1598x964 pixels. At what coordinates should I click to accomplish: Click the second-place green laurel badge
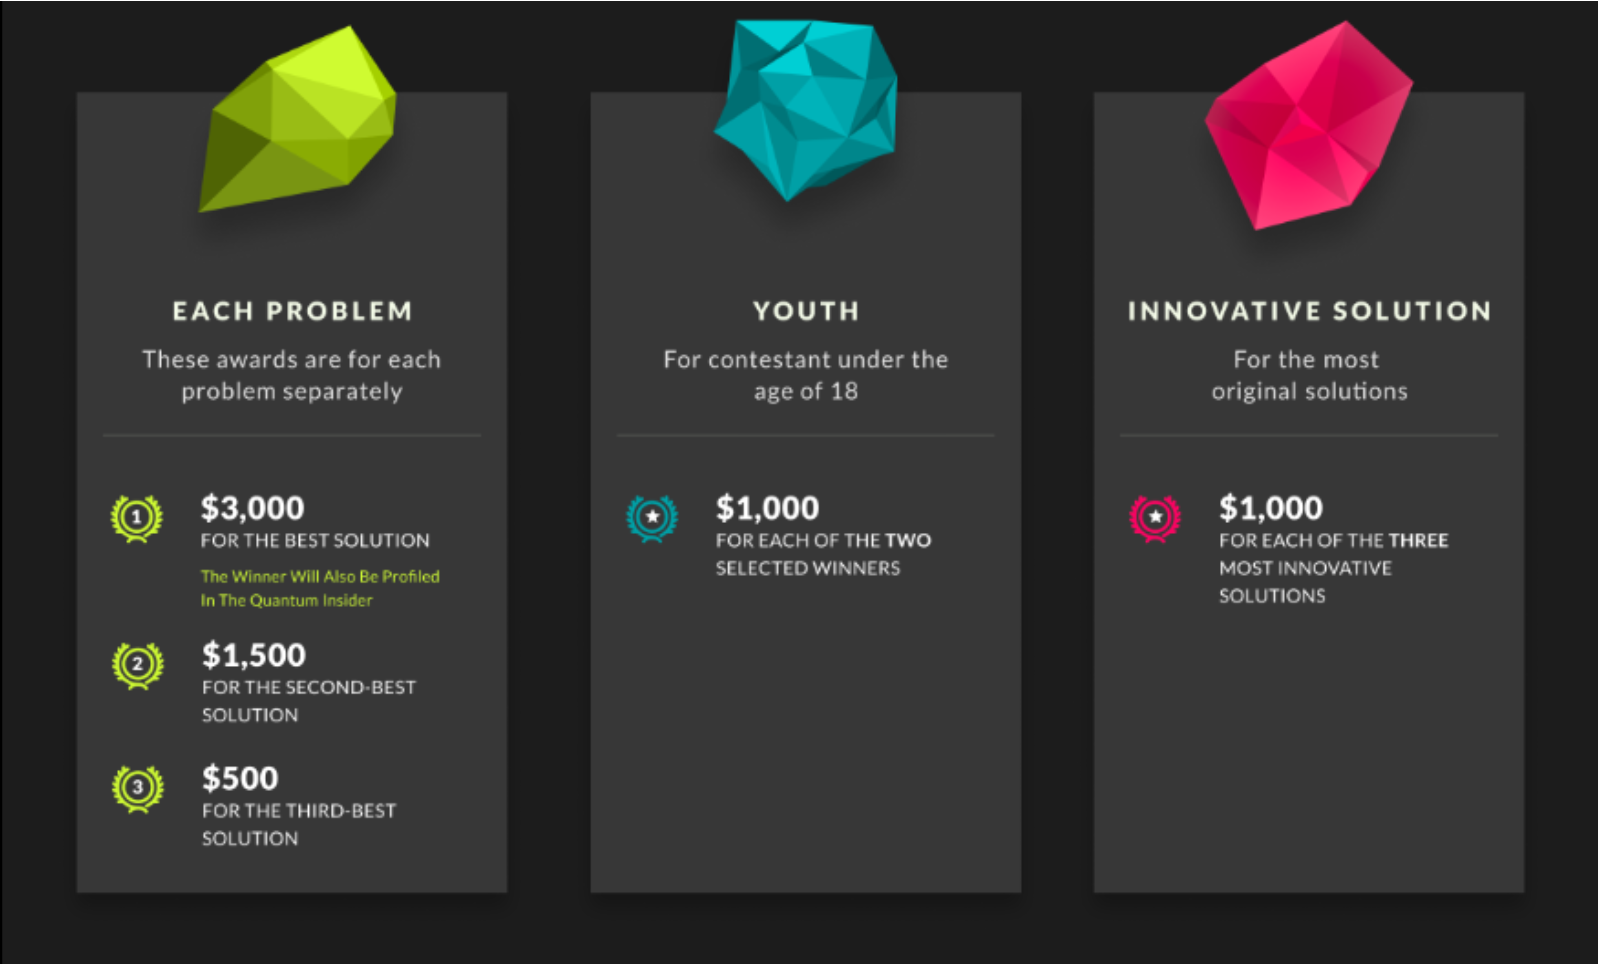138,665
